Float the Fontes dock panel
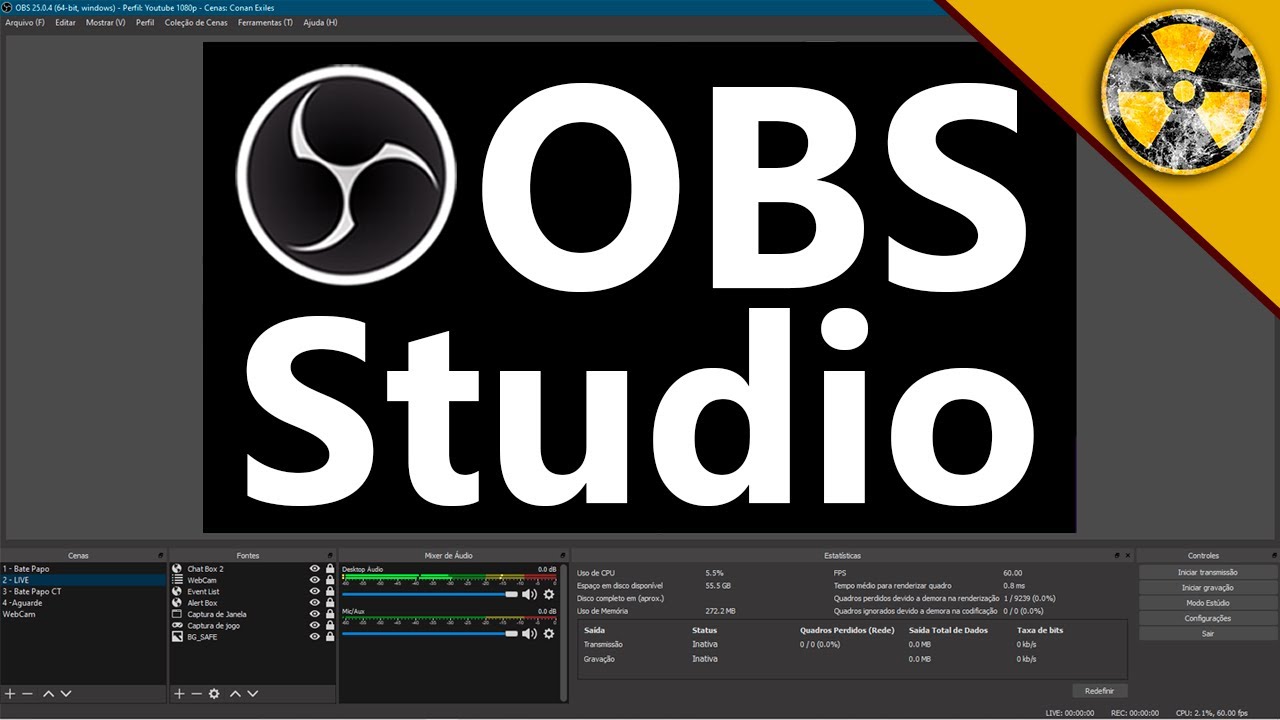Viewport: 1280px width, 720px height. point(330,555)
